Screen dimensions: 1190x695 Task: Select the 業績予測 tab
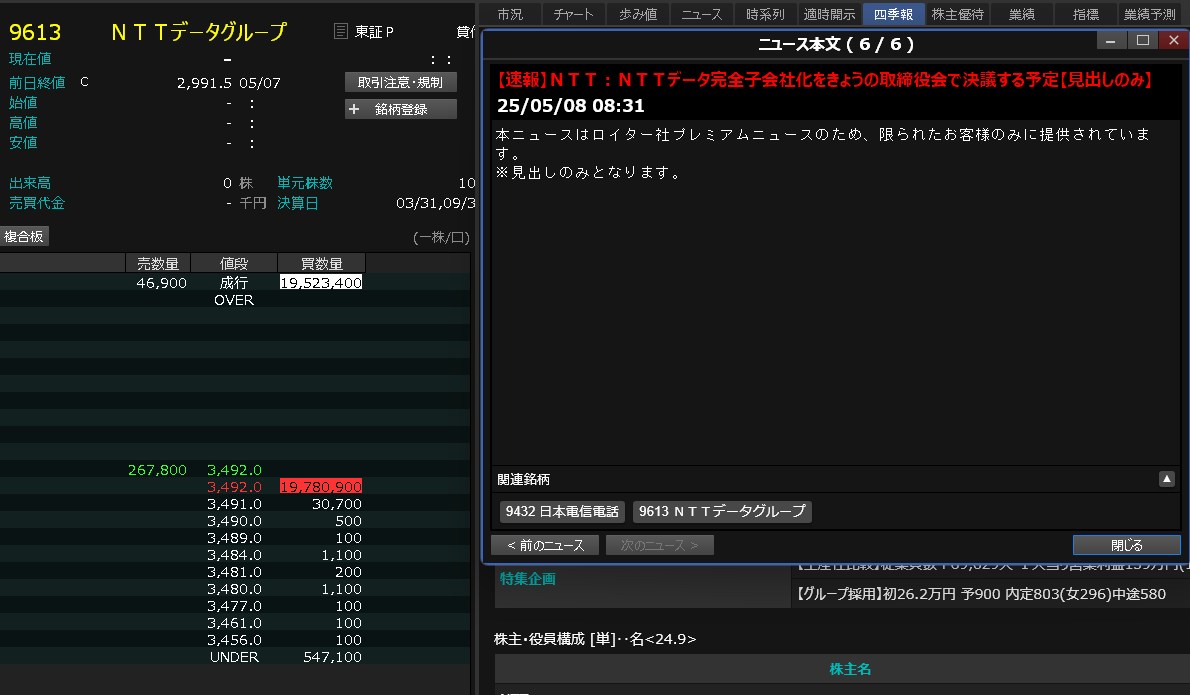pyautogui.click(x=1149, y=14)
